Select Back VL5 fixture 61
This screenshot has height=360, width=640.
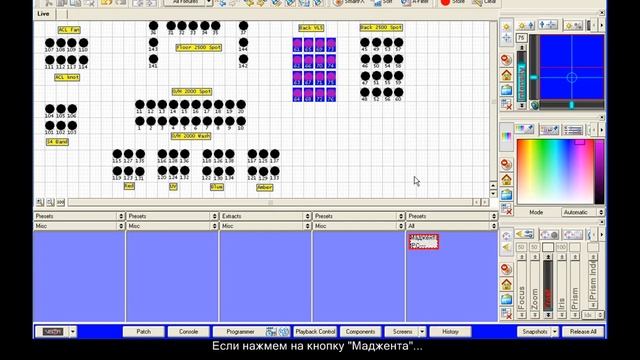[297, 45]
